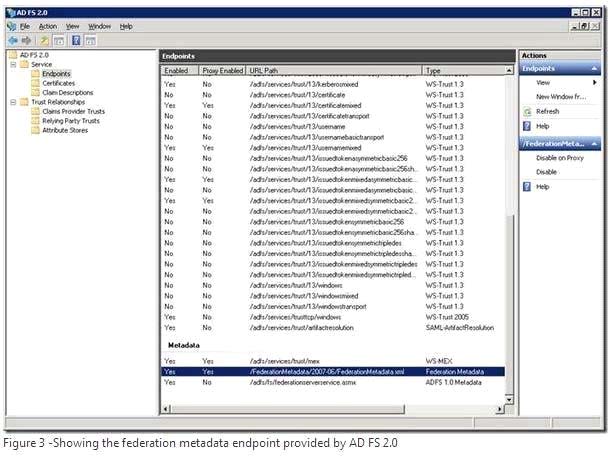Open the File menu

pos(25,27)
